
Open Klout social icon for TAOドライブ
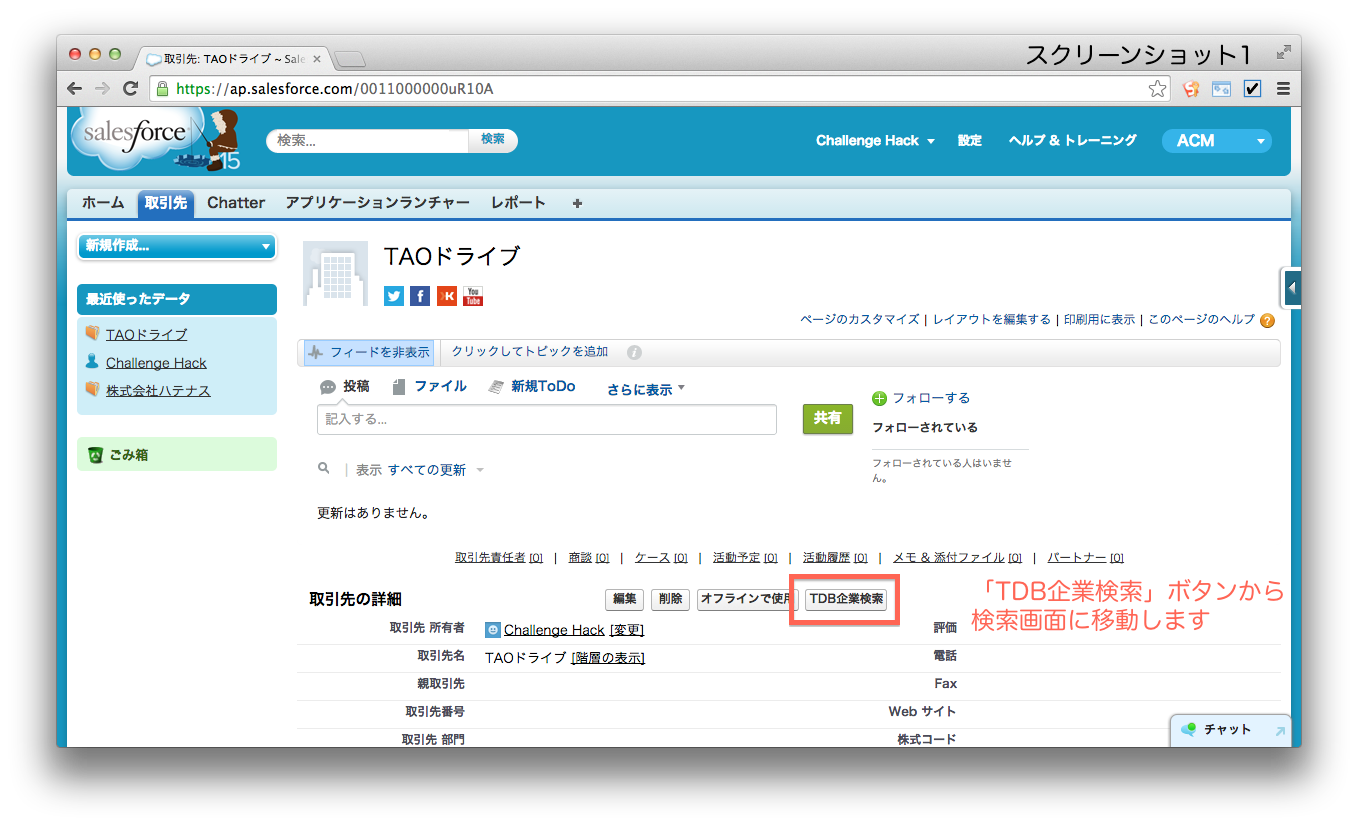click(447, 296)
